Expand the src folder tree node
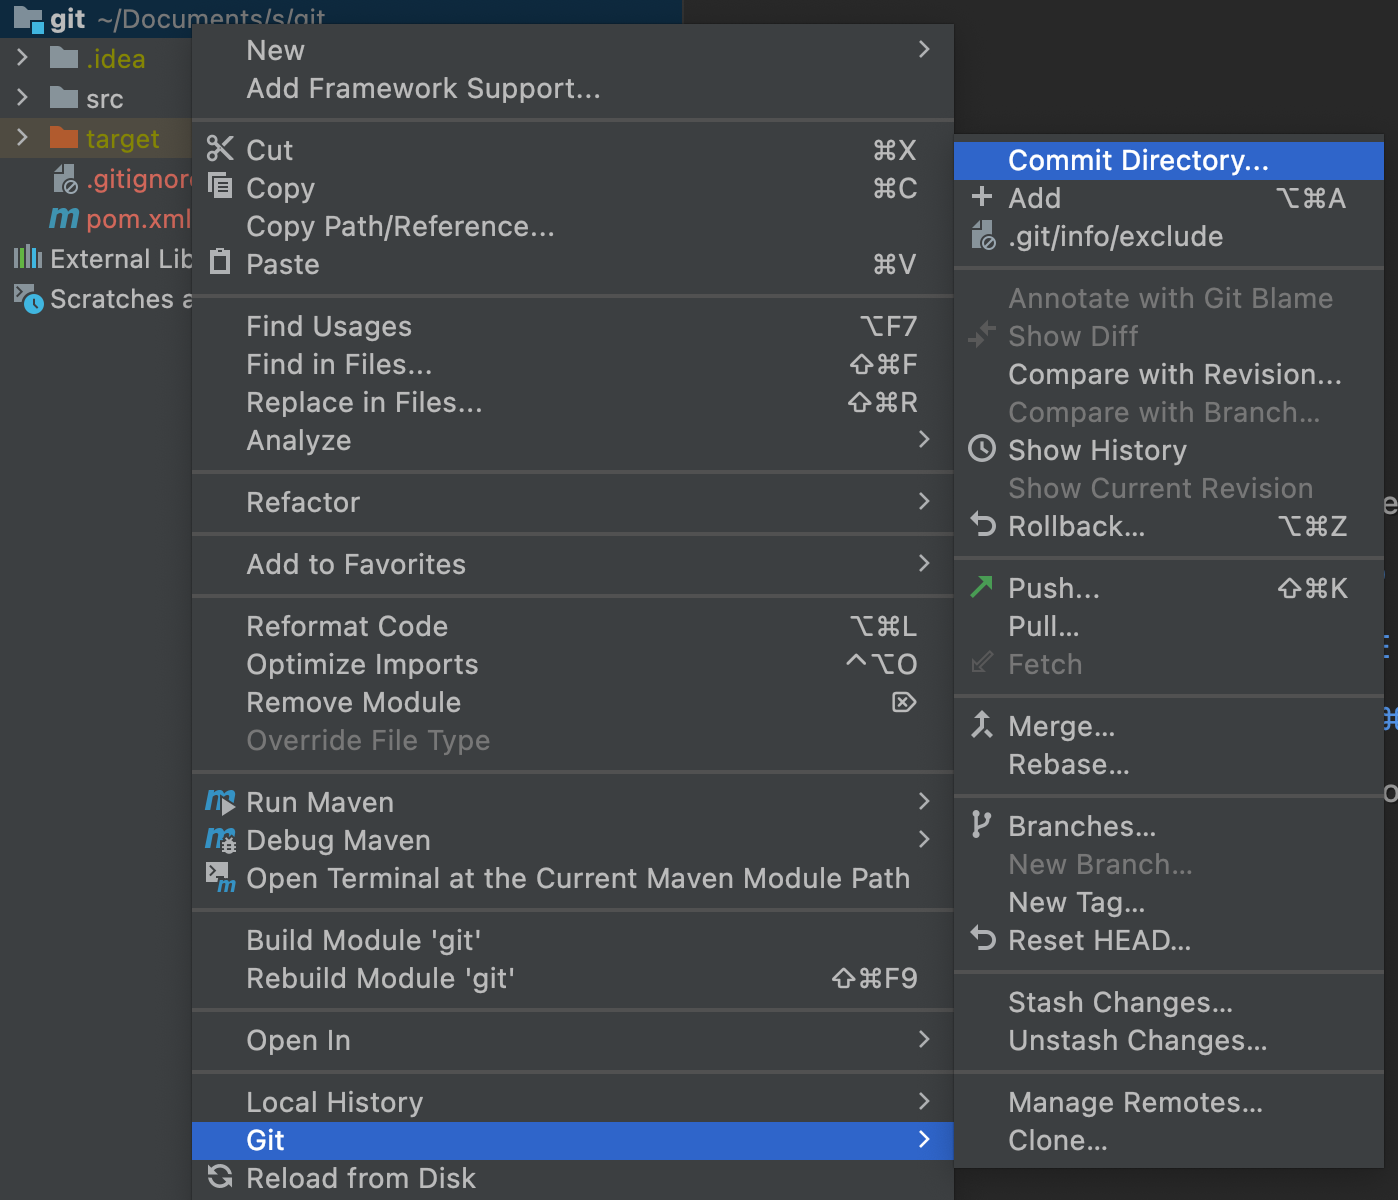 click(22, 98)
